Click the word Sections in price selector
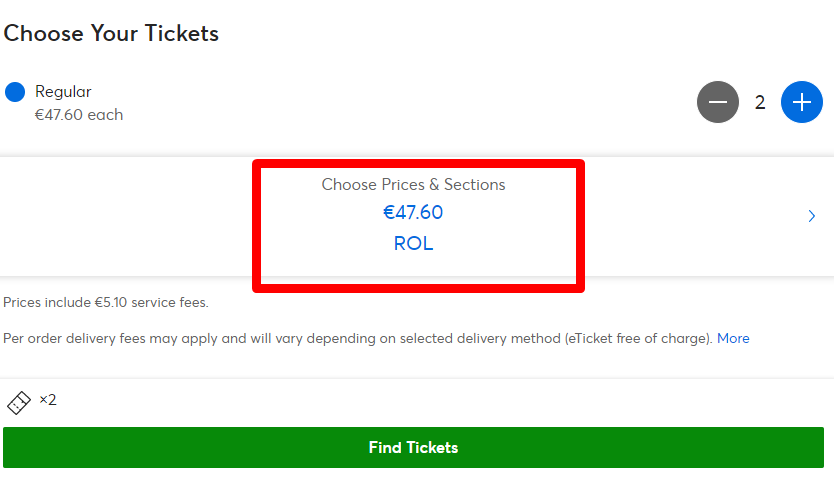This screenshot has height=491, width=834. 474,185
